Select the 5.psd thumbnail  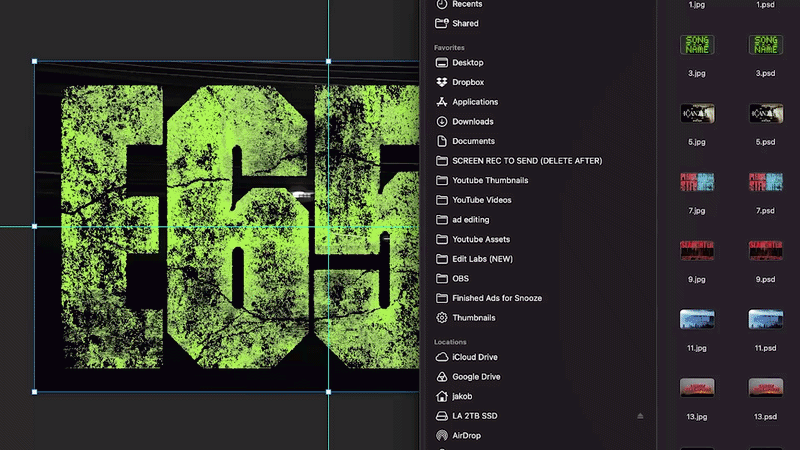(x=765, y=113)
